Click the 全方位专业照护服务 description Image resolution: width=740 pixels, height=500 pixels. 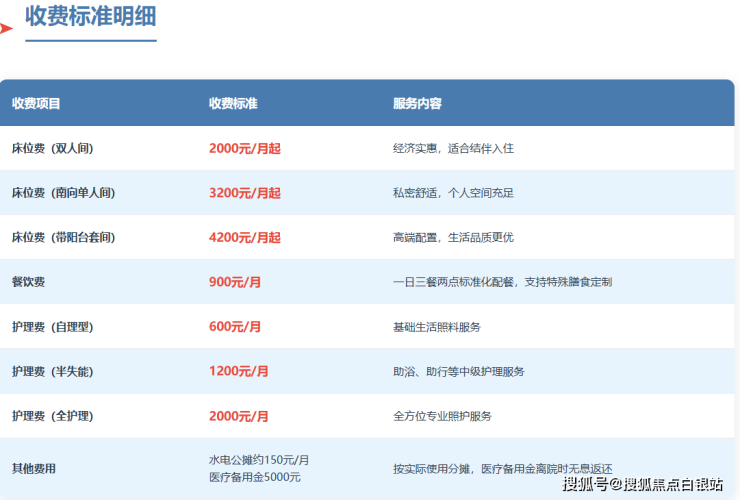(442, 415)
